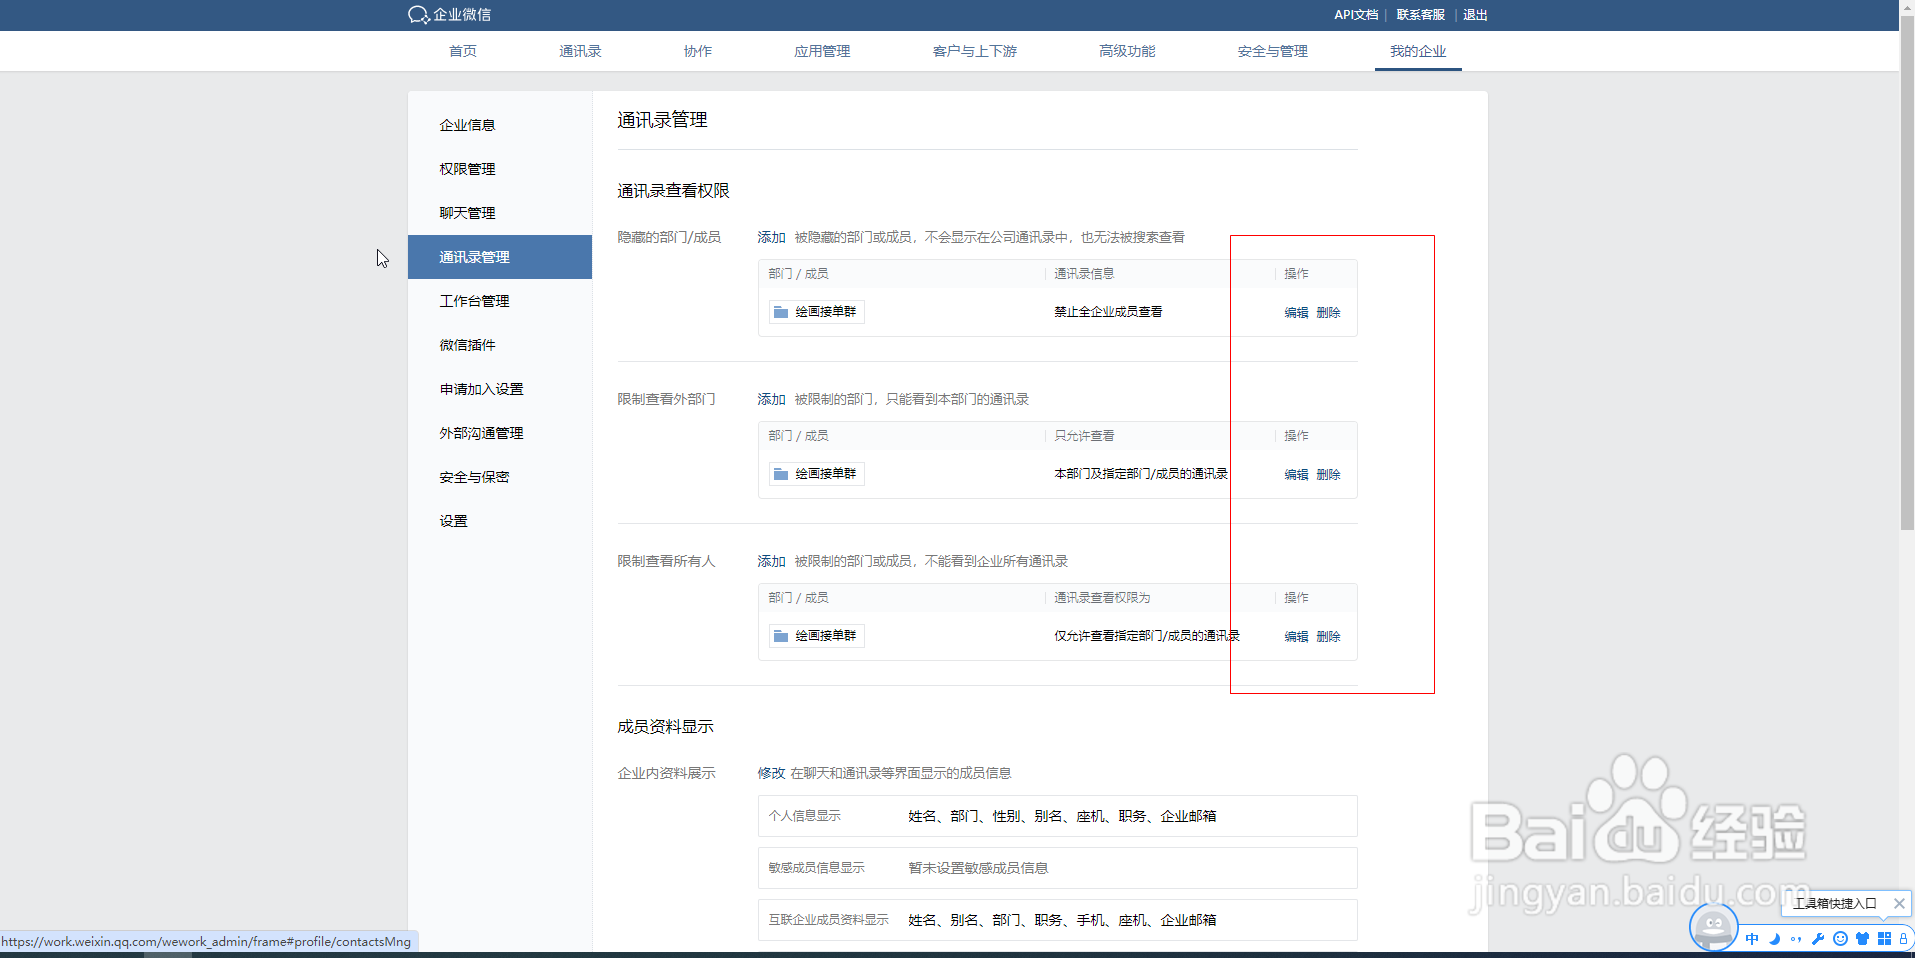Click 编辑 on the 禁止全企业成员查看 row
Image resolution: width=1915 pixels, height=958 pixels.
(1295, 311)
